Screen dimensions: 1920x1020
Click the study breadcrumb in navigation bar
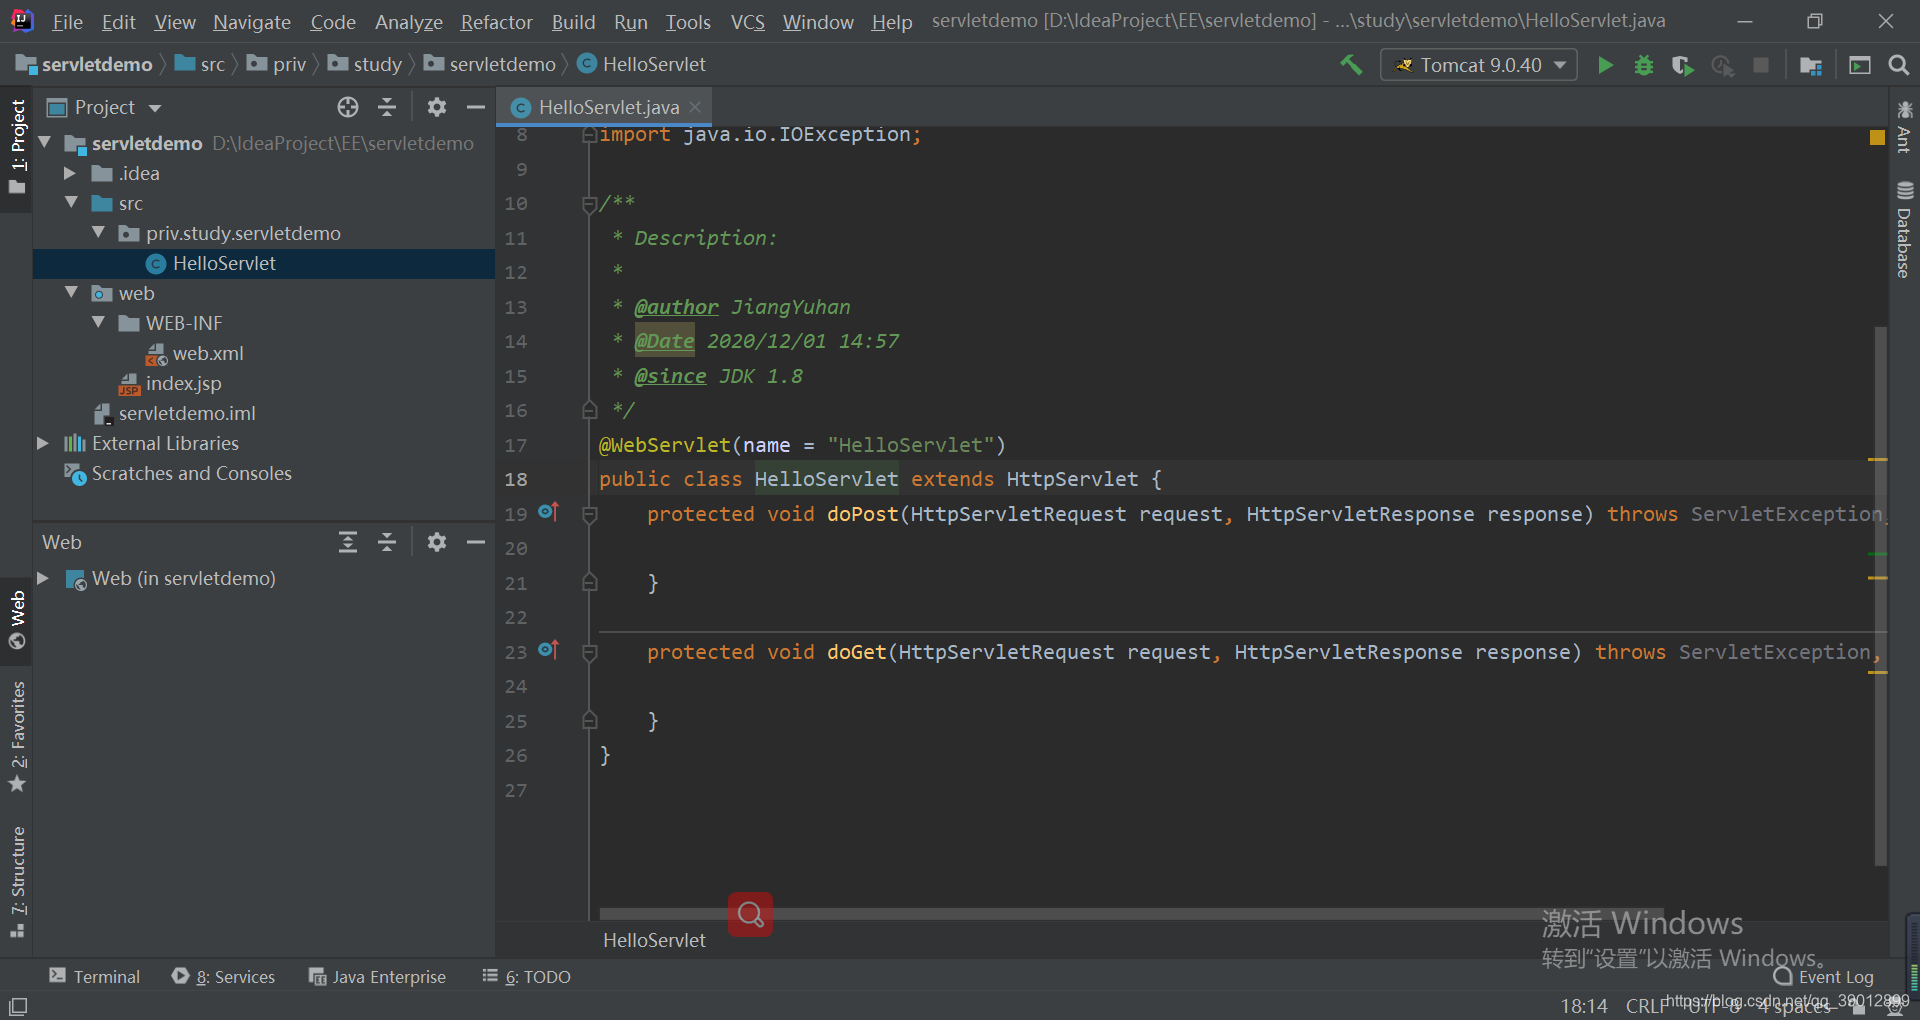[x=365, y=65]
